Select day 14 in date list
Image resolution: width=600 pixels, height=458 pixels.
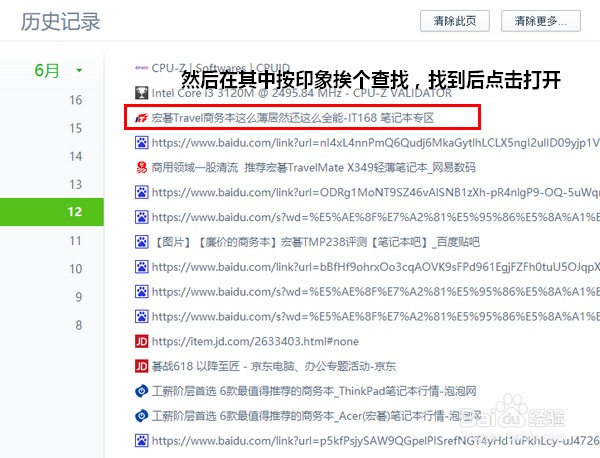tap(75, 156)
